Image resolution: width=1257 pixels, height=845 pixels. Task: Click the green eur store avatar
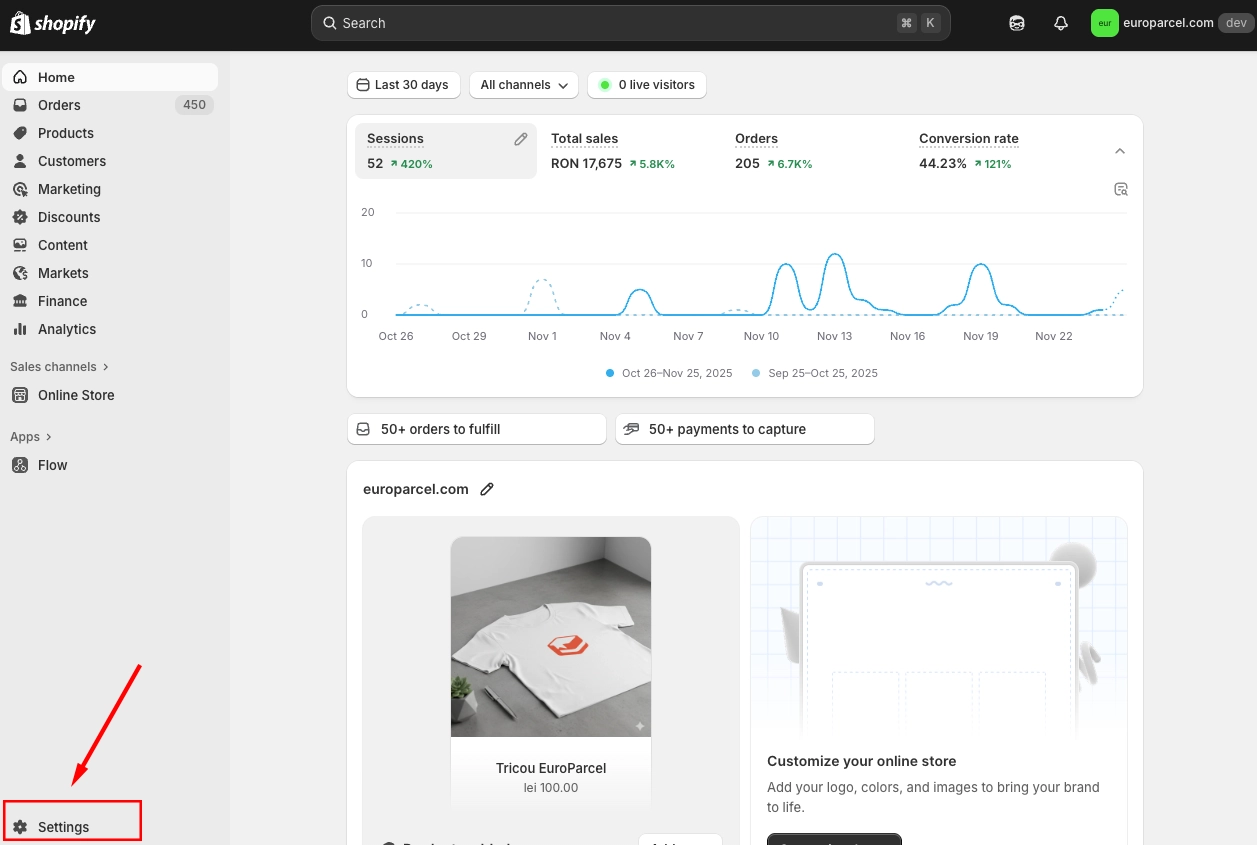coord(1104,23)
